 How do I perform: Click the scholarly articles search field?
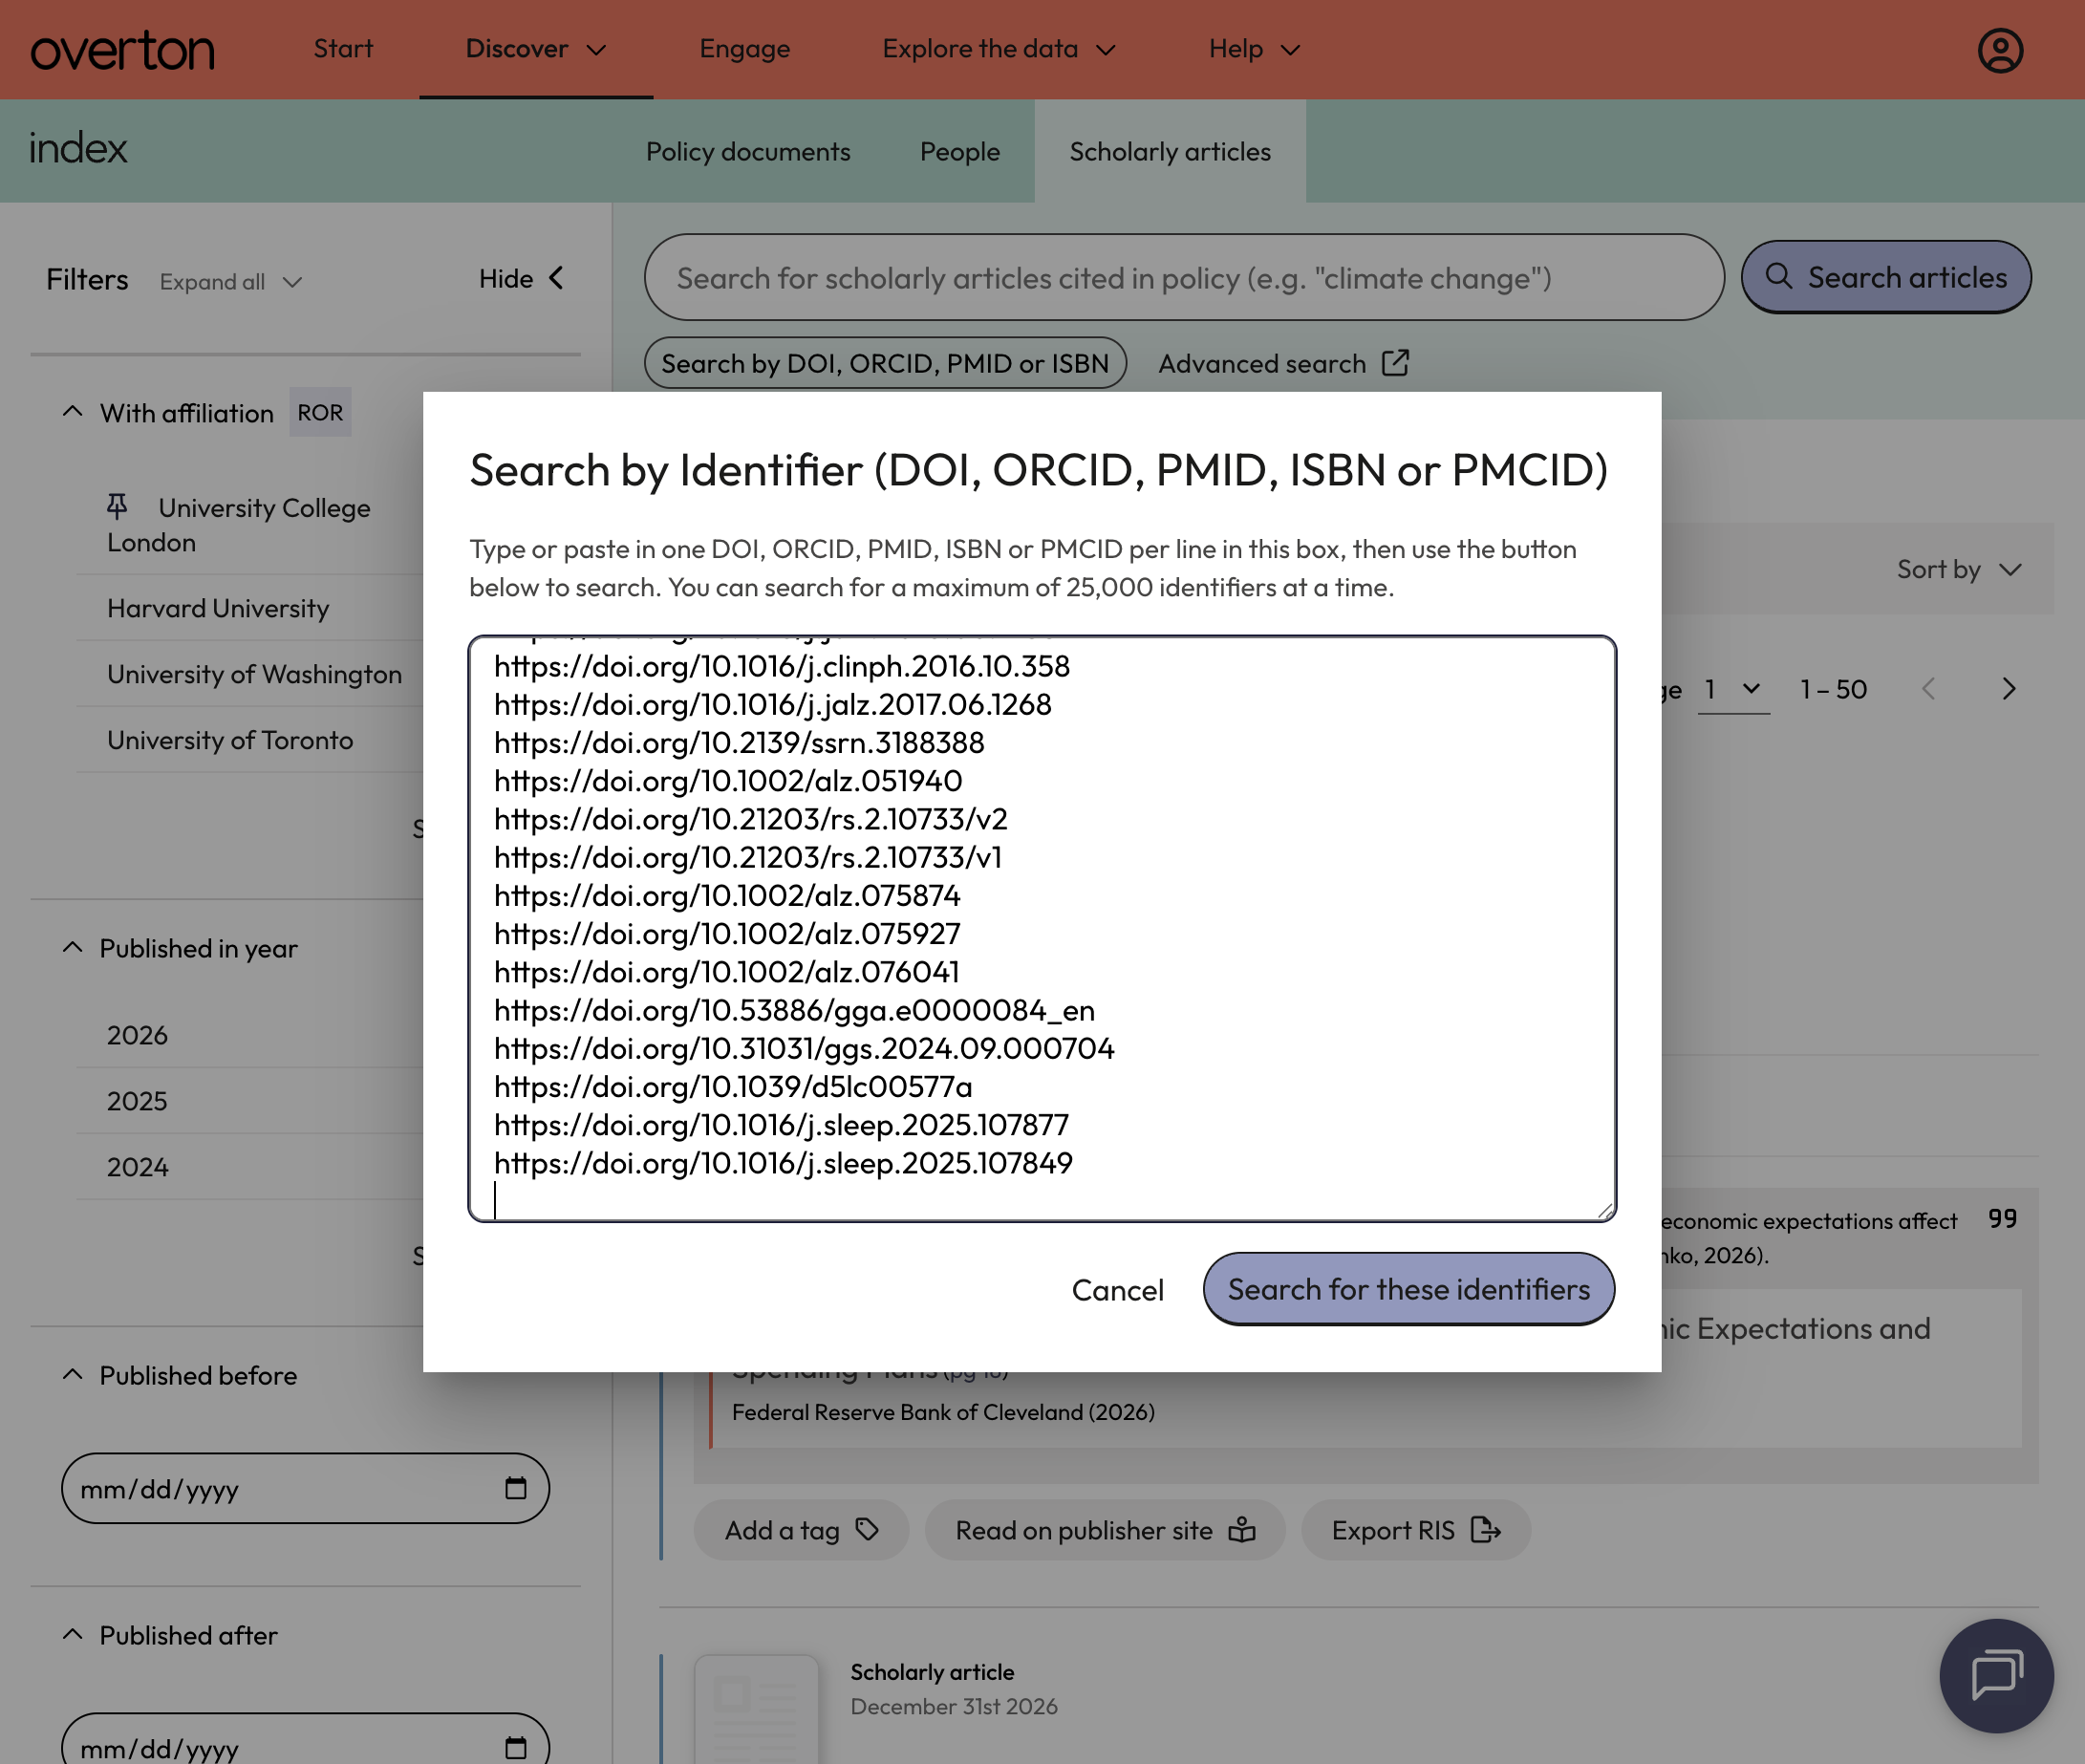coord(1184,277)
